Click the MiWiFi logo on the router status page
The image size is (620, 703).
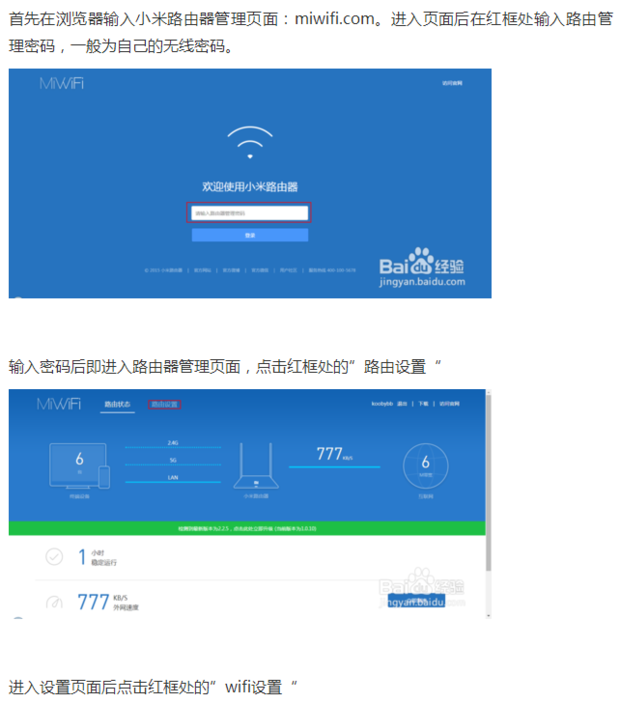[x=59, y=404]
